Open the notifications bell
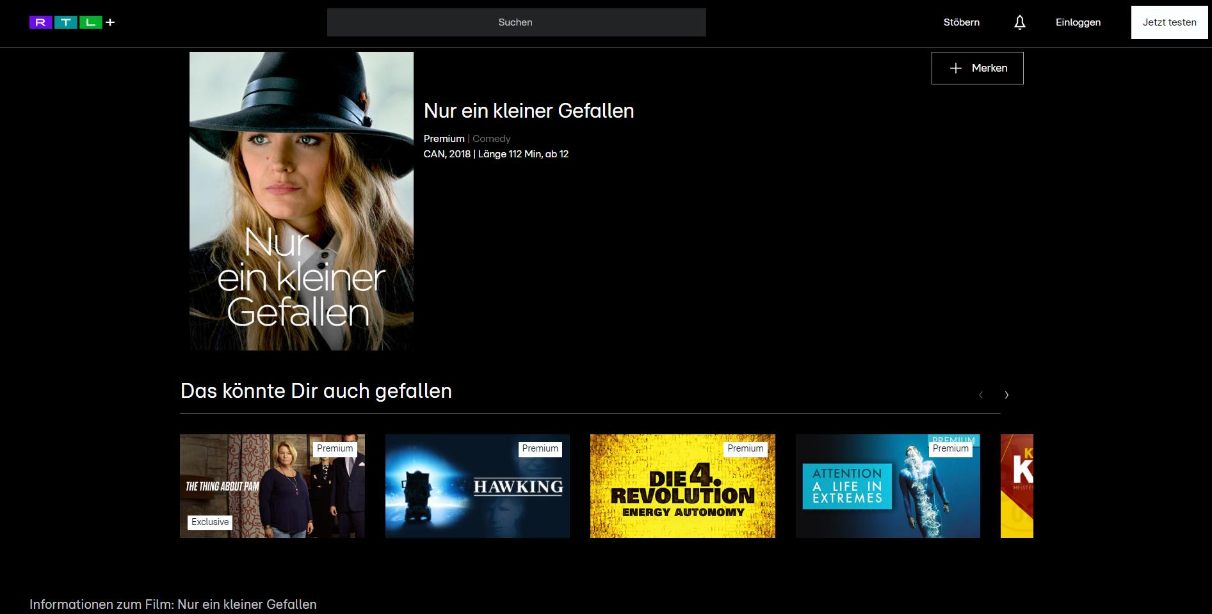1212x614 pixels. pos(1019,22)
